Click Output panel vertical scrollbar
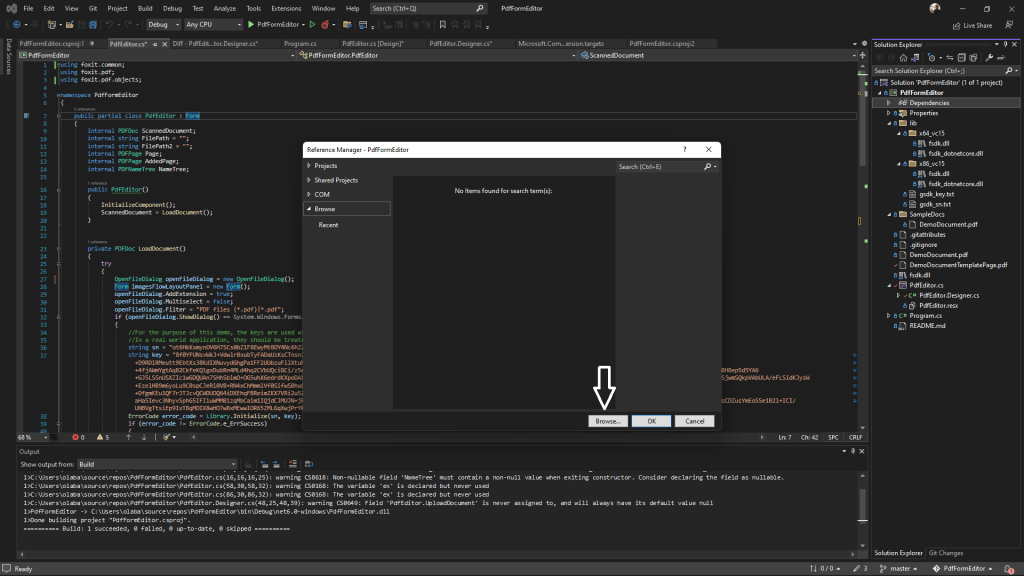 (x=863, y=511)
